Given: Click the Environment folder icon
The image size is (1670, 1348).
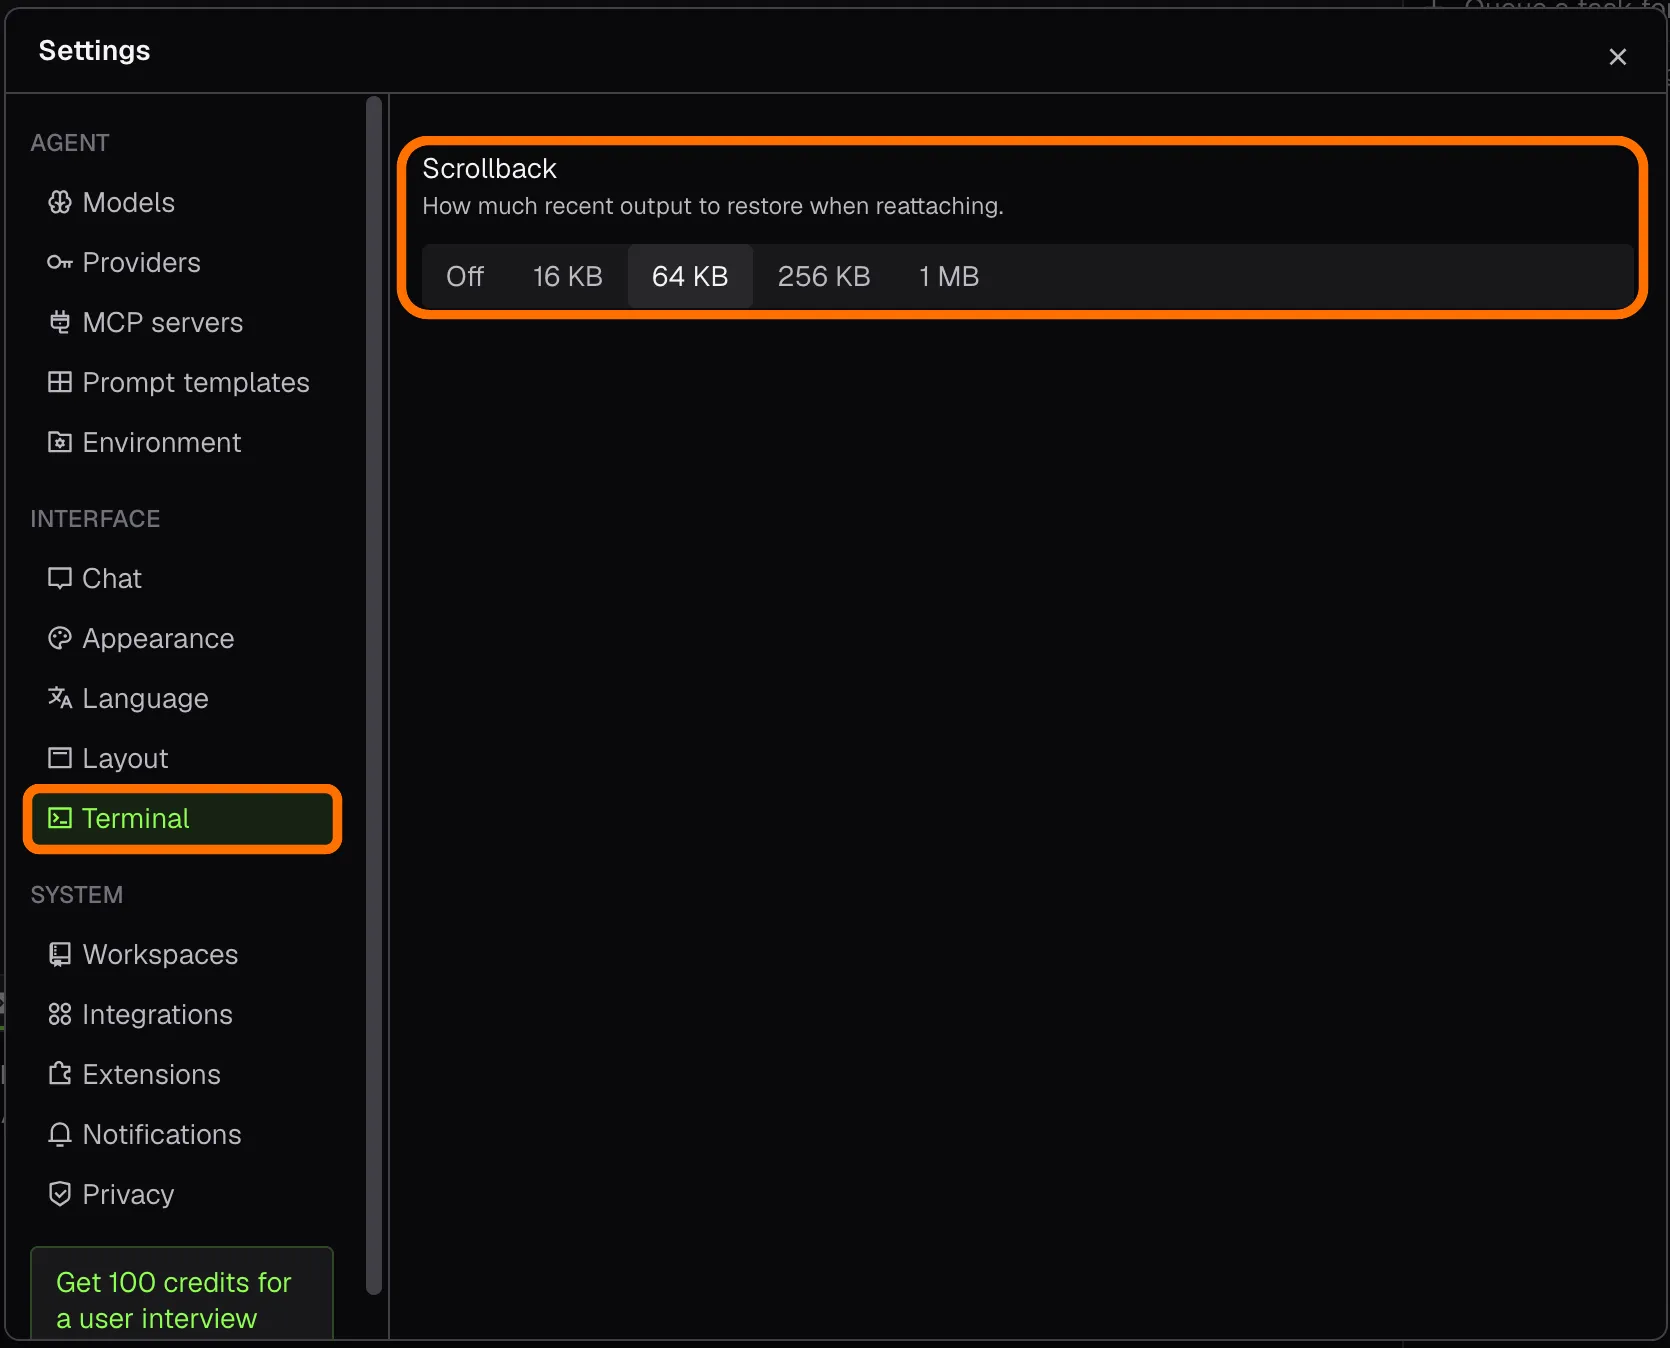Looking at the screenshot, I should [x=60, y=443].
